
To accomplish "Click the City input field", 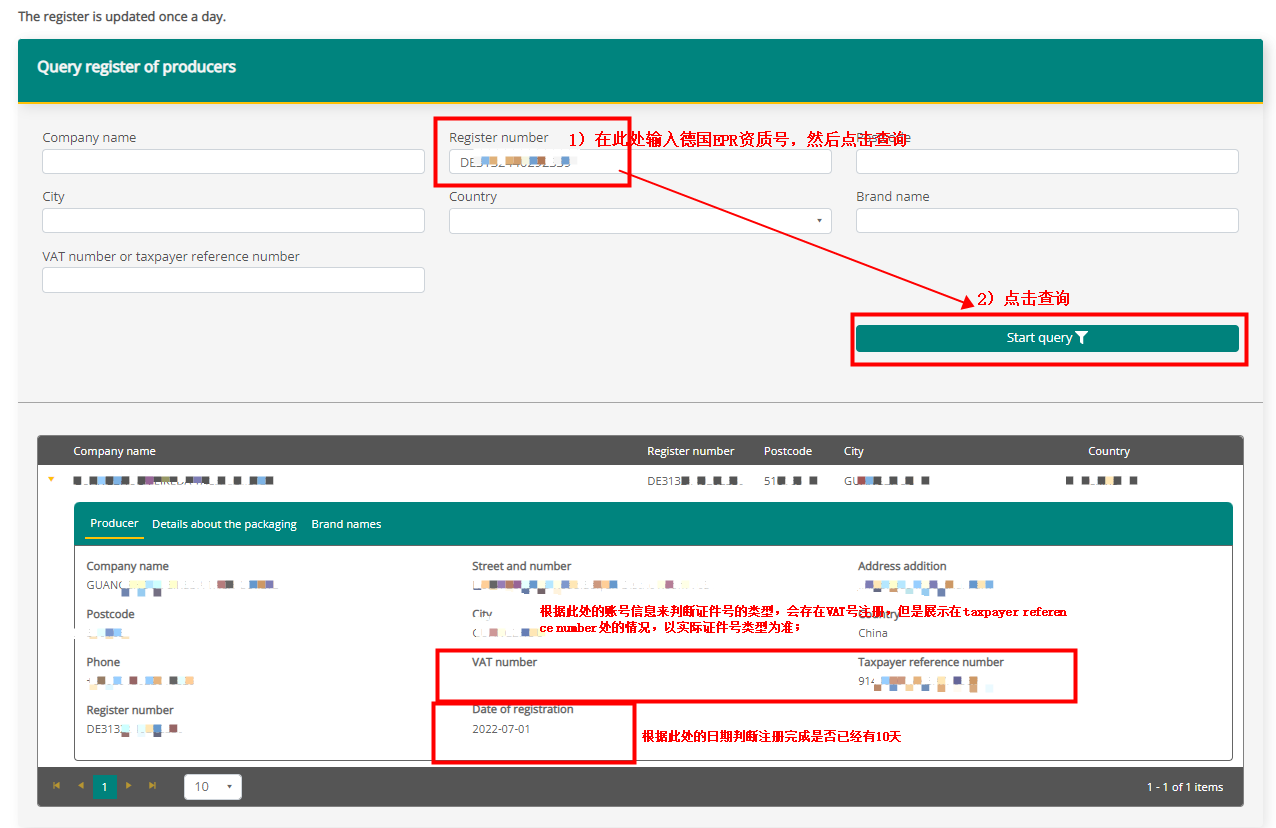I will pyautogui.click(x=233, y=221).
